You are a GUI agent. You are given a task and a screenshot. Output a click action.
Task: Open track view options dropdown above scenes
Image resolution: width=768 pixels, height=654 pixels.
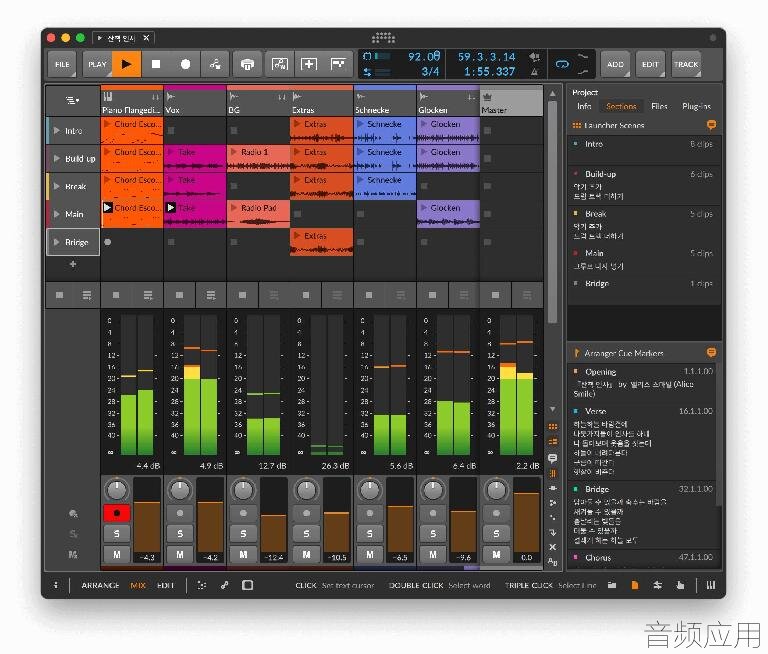click(x=72, y=100)
